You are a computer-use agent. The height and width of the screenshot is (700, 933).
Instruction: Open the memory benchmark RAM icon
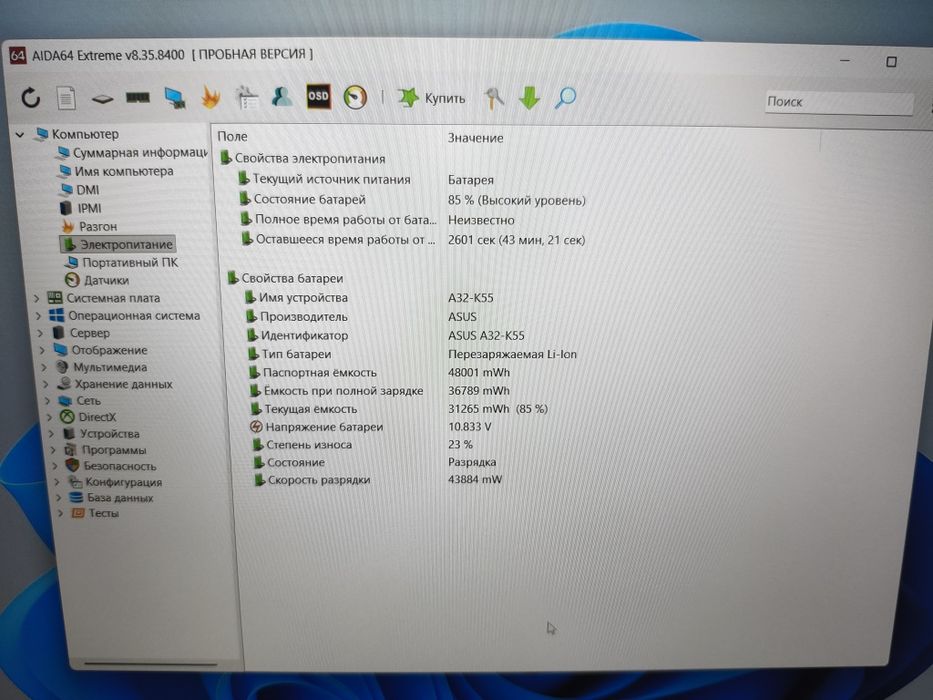click(138, 97)
